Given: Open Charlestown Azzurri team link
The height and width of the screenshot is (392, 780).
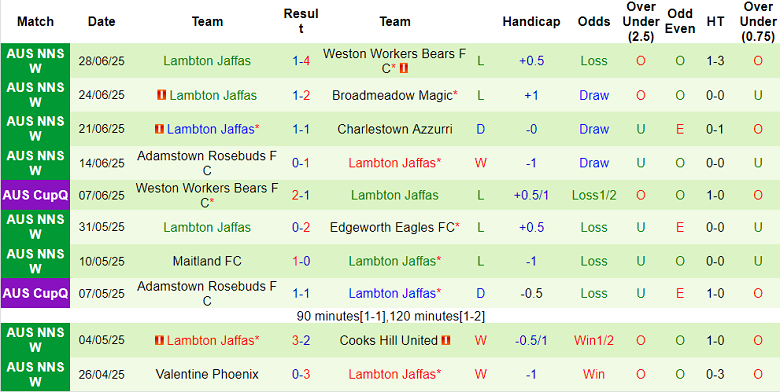Looking at the screenshot, I should (x=395, y=129).
